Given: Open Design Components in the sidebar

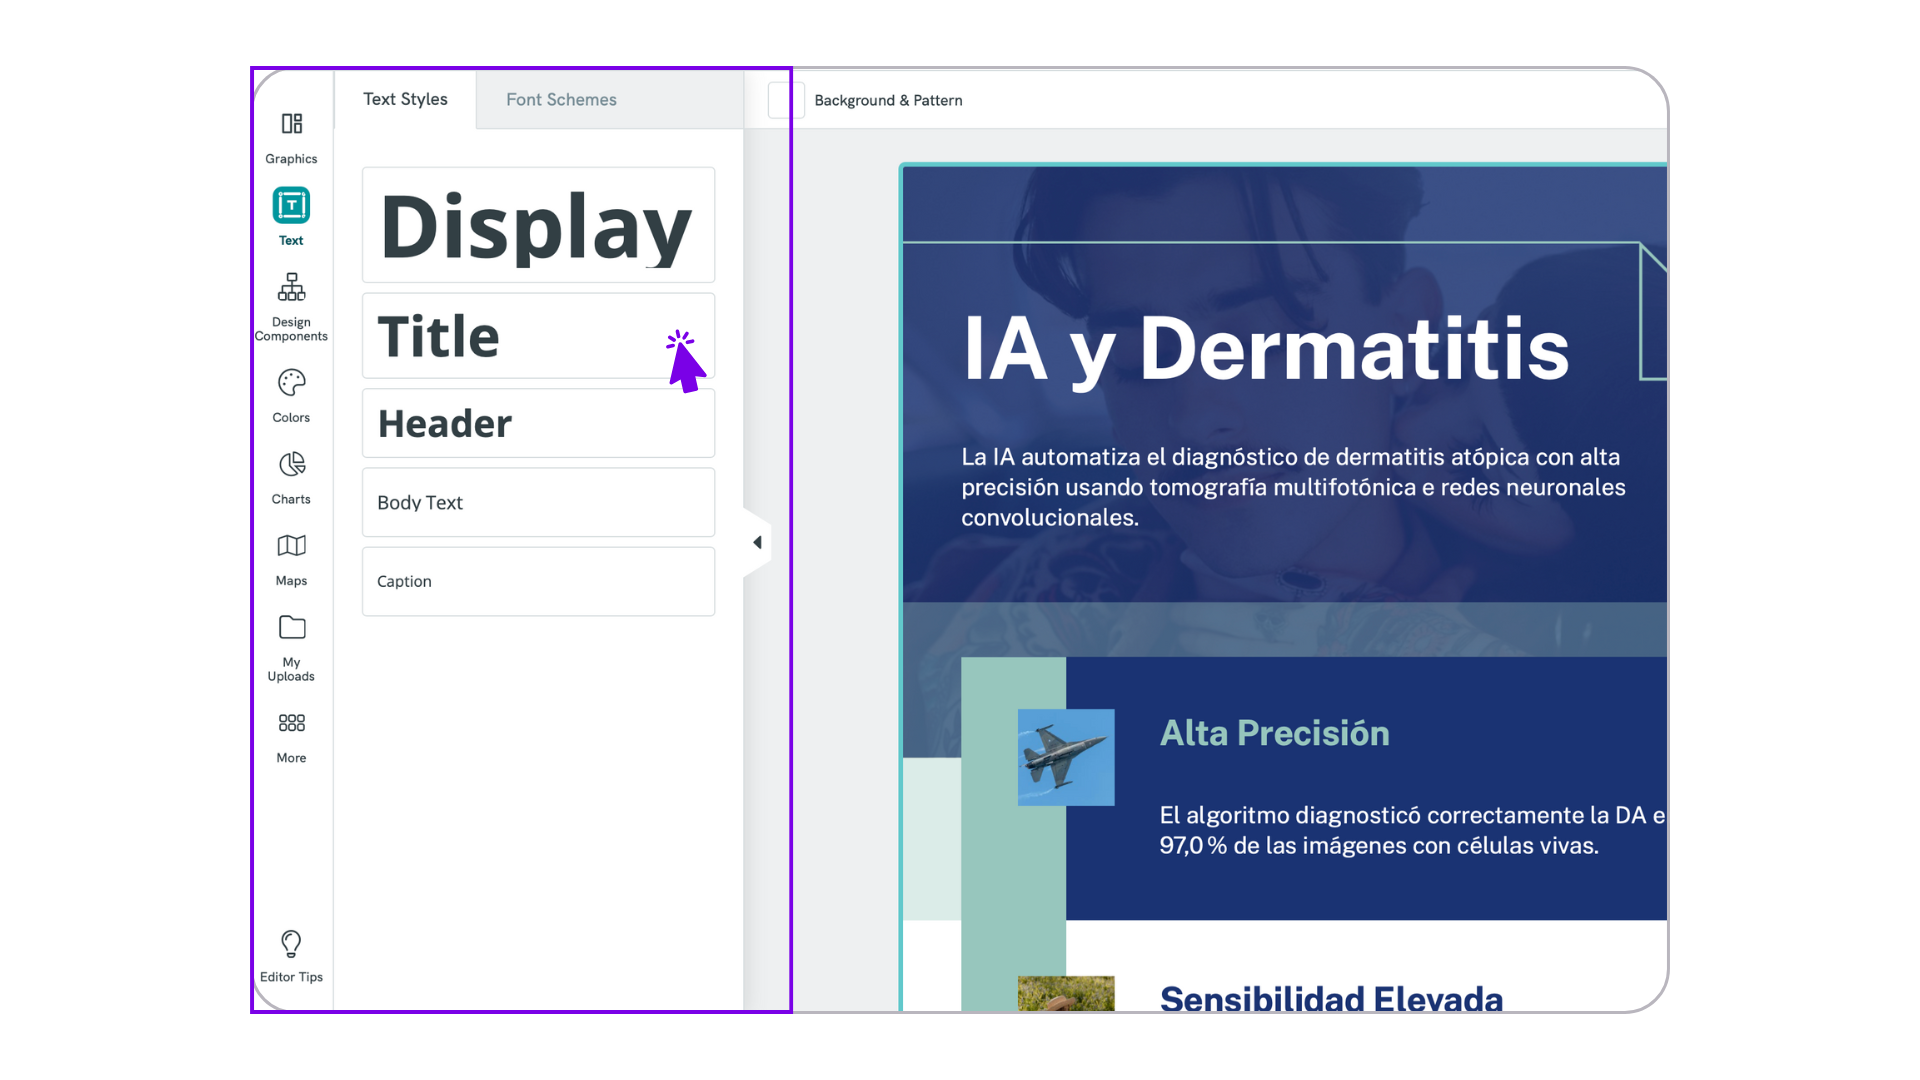Looking at the screenshot, I should pos(291,306).
